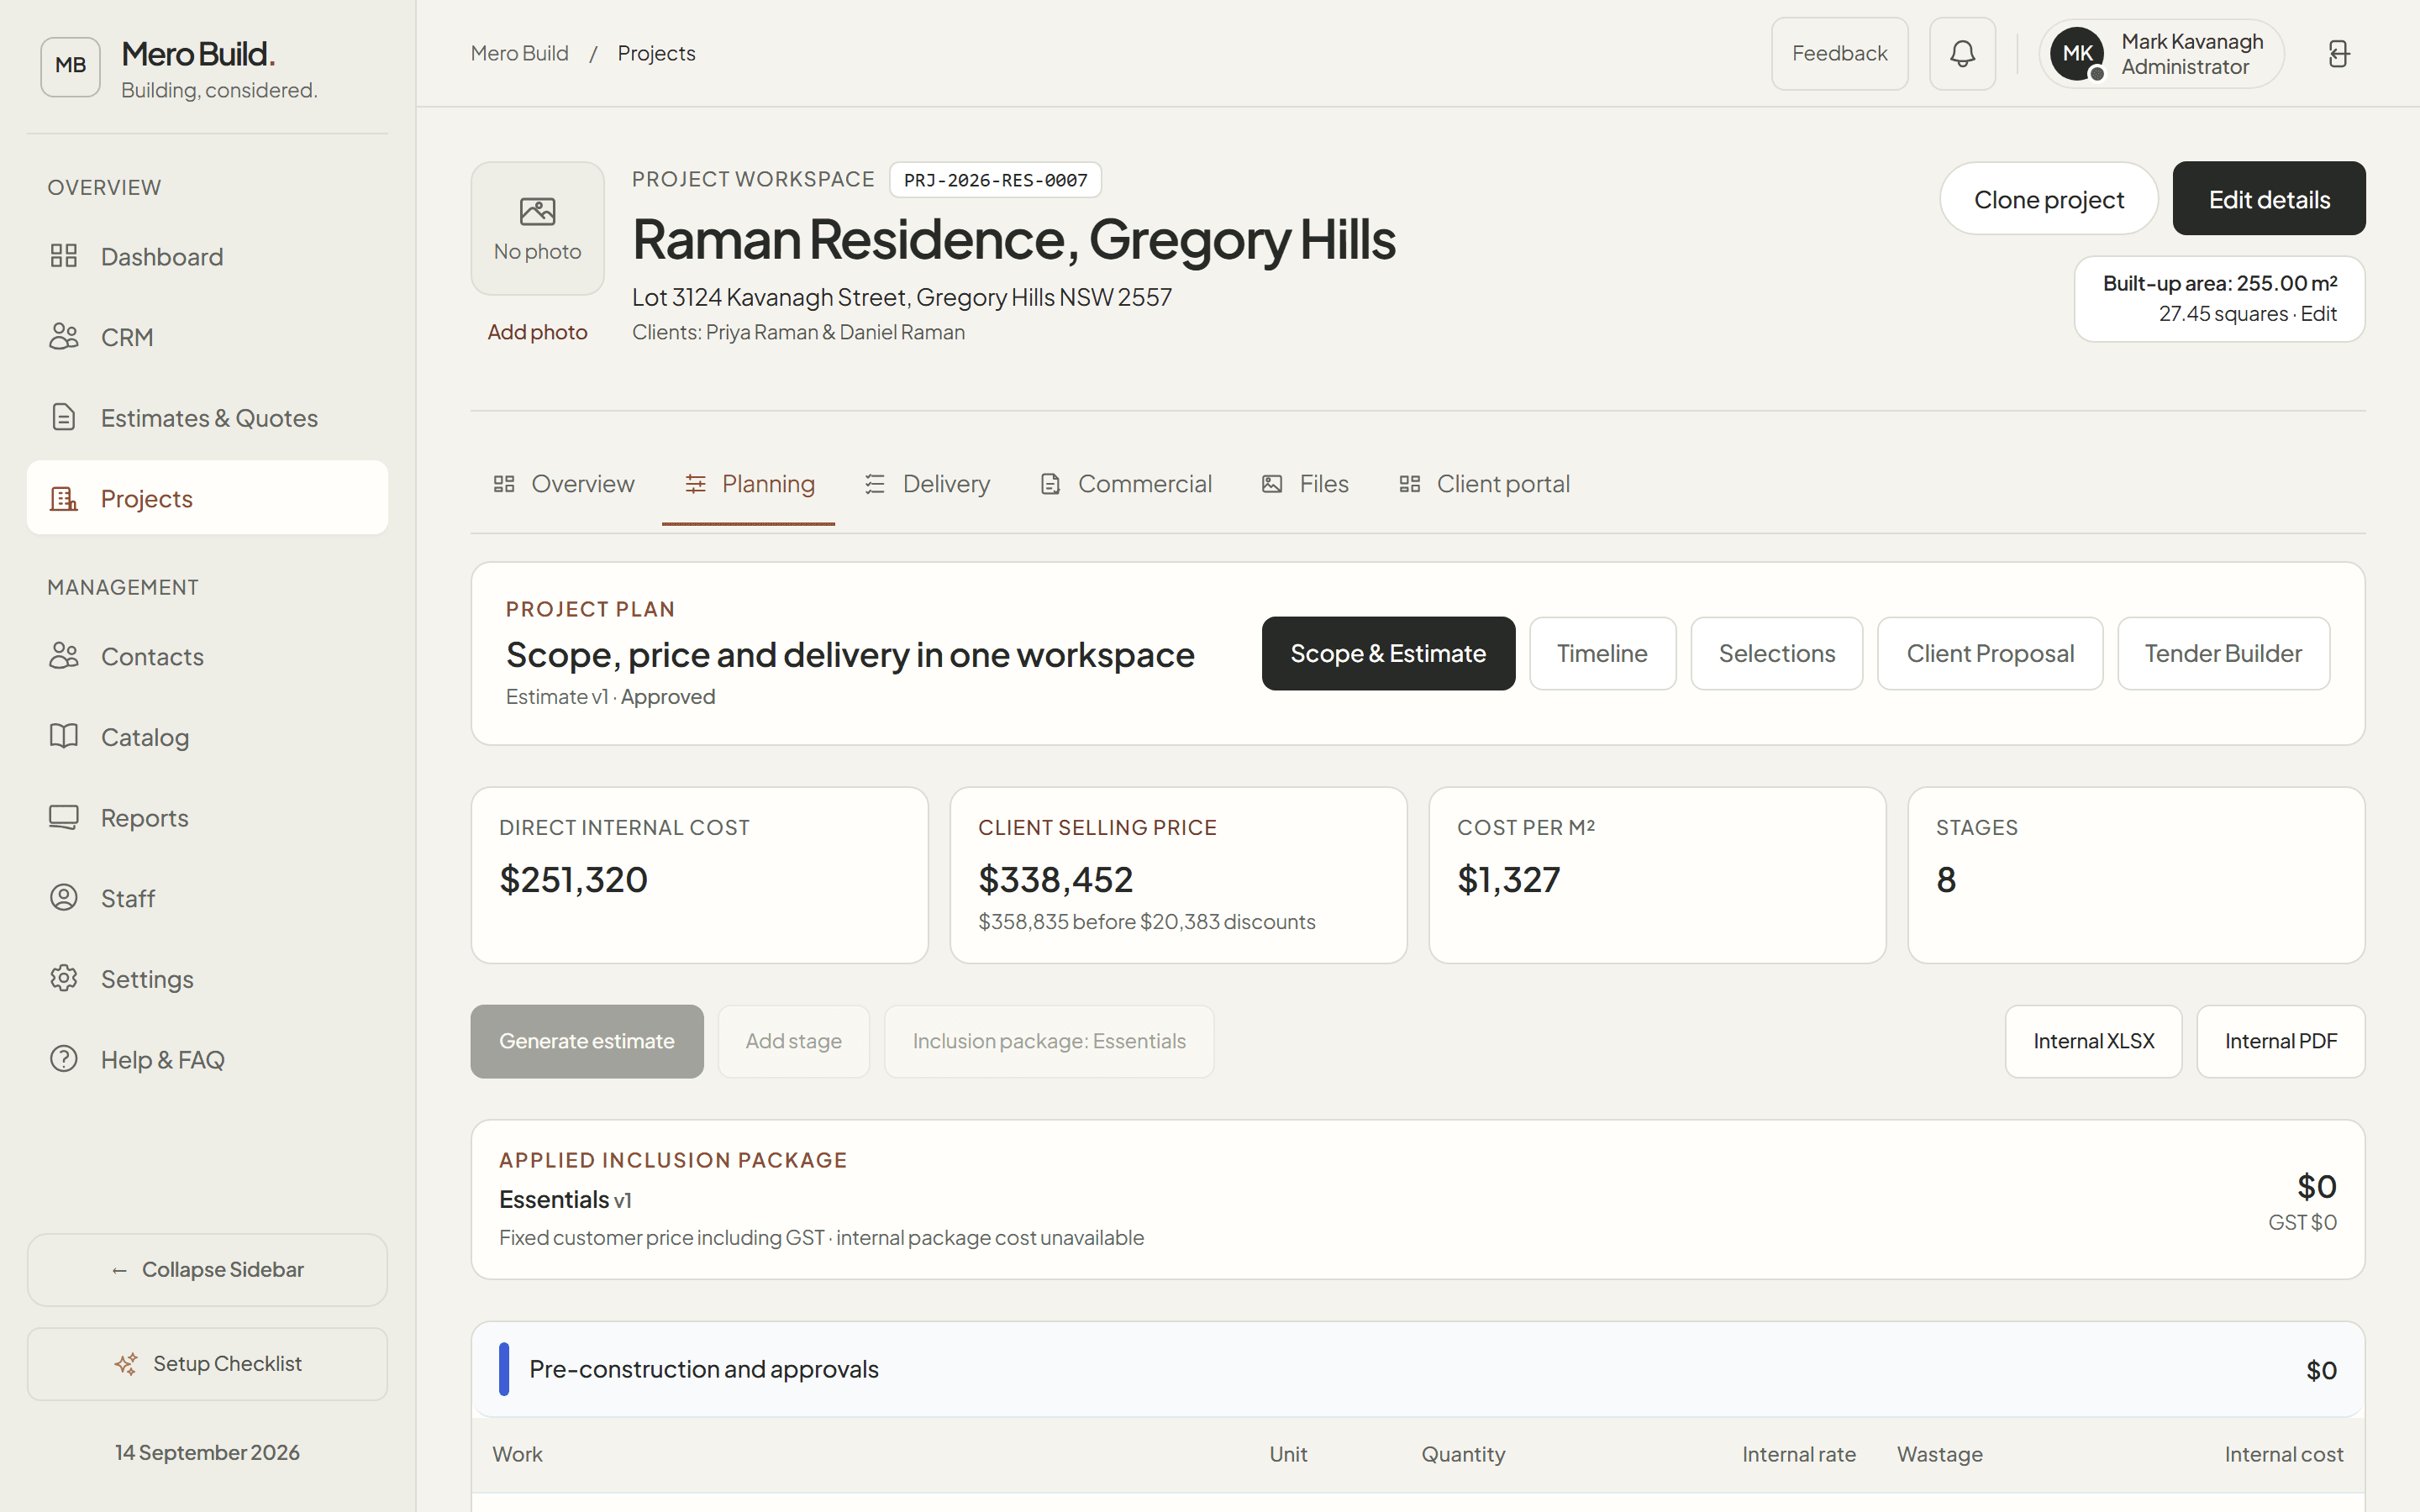The height and width of the screenshot is (1512, 2420).
Task: Switch to the Selections view
Action: (x=1777, y=654)
